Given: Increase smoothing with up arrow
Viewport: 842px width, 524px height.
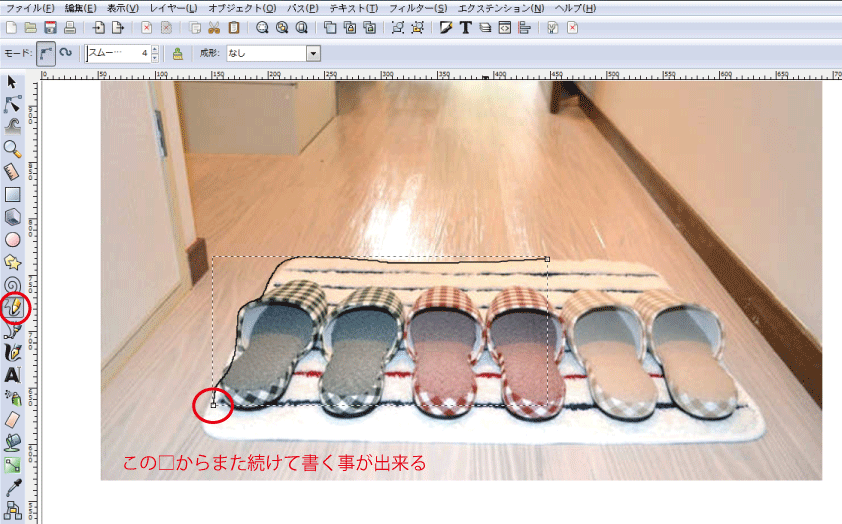Looking at the screenshot, I should point(155,49).
